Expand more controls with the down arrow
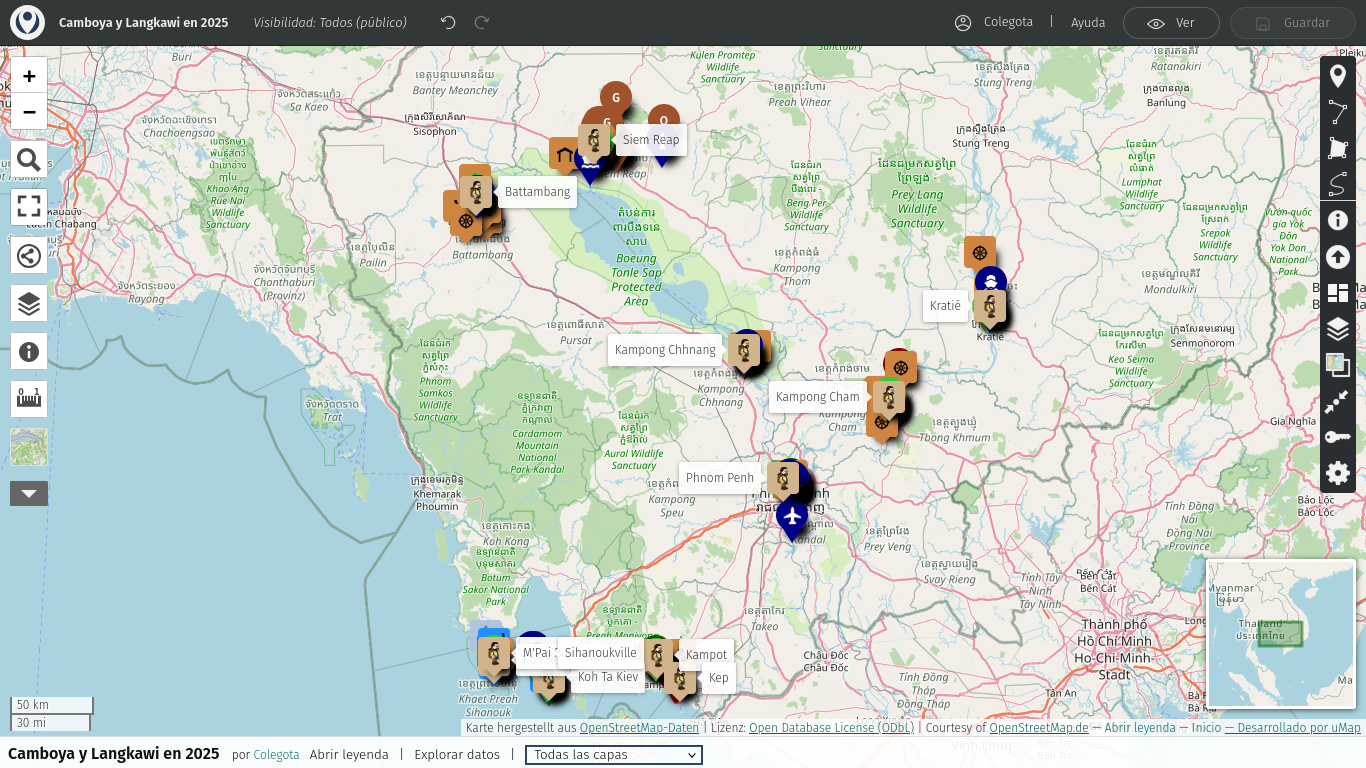Image resolution: width=1366 pixels, height=768 pixels. (x=29, y=493)
